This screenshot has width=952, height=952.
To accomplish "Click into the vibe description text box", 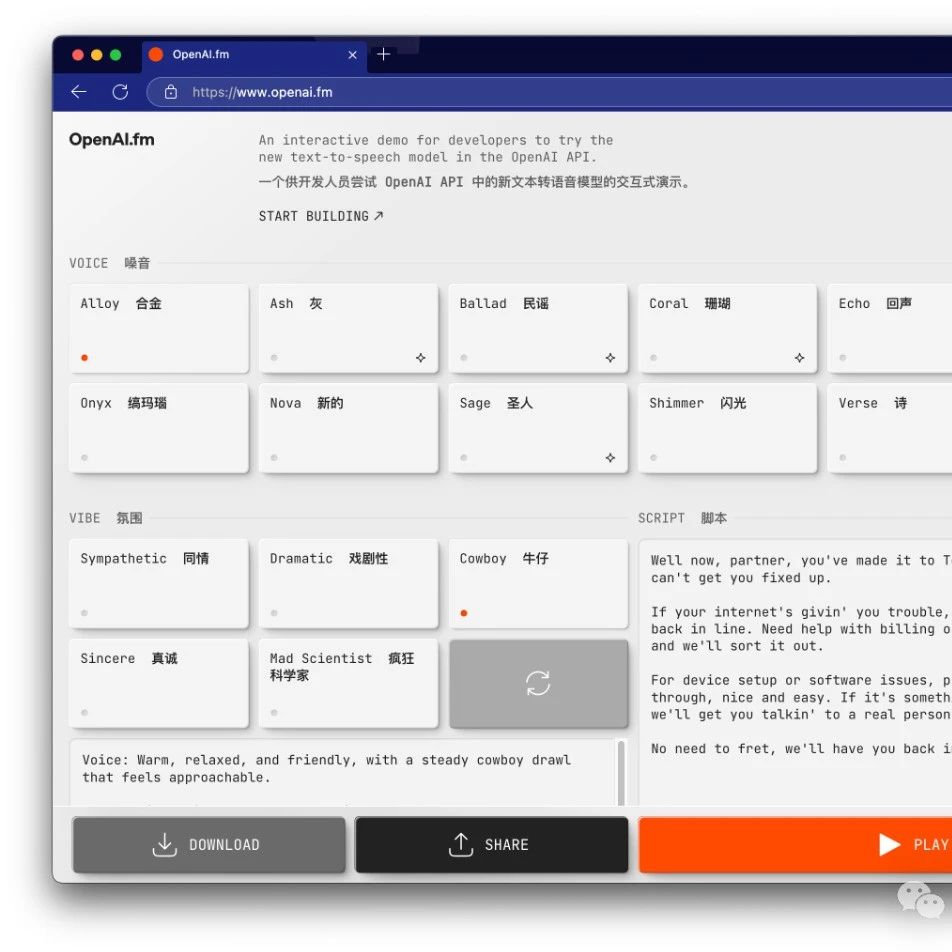I will click(343, 773).
